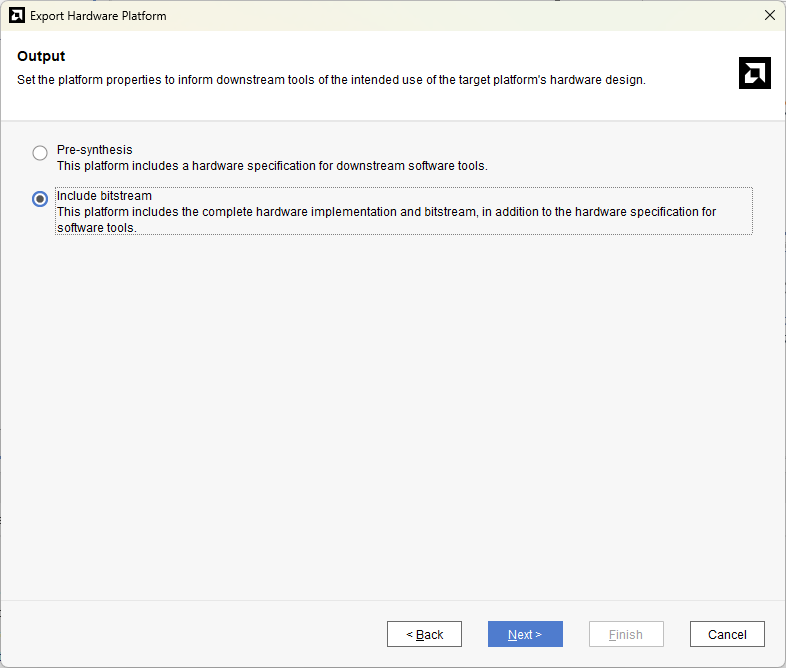Cancel the Export Hardware Platform wizard

pyautogui.click(x=727, y=634)
